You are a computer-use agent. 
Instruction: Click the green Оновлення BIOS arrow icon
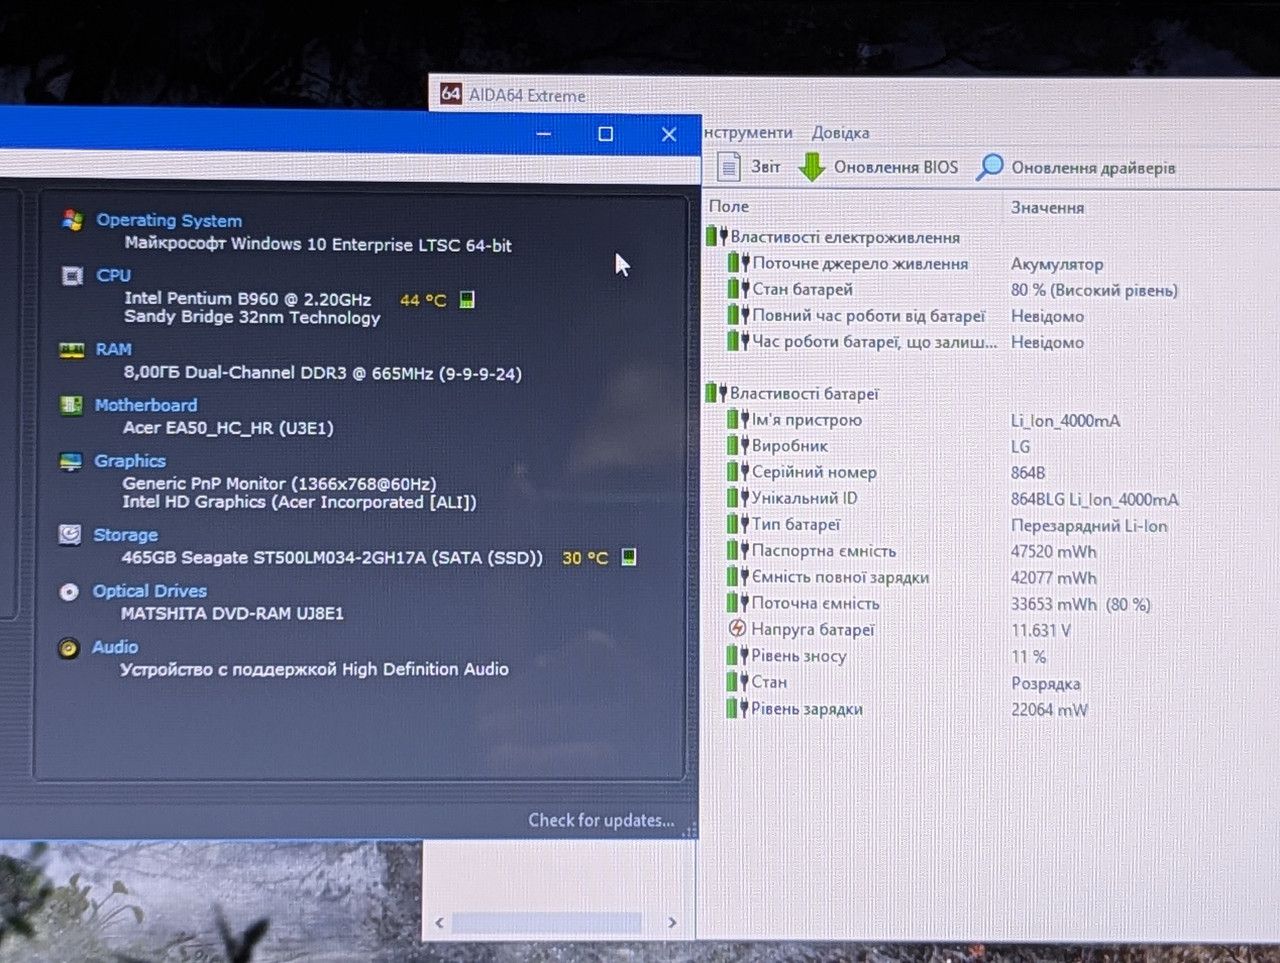point(812,166)
